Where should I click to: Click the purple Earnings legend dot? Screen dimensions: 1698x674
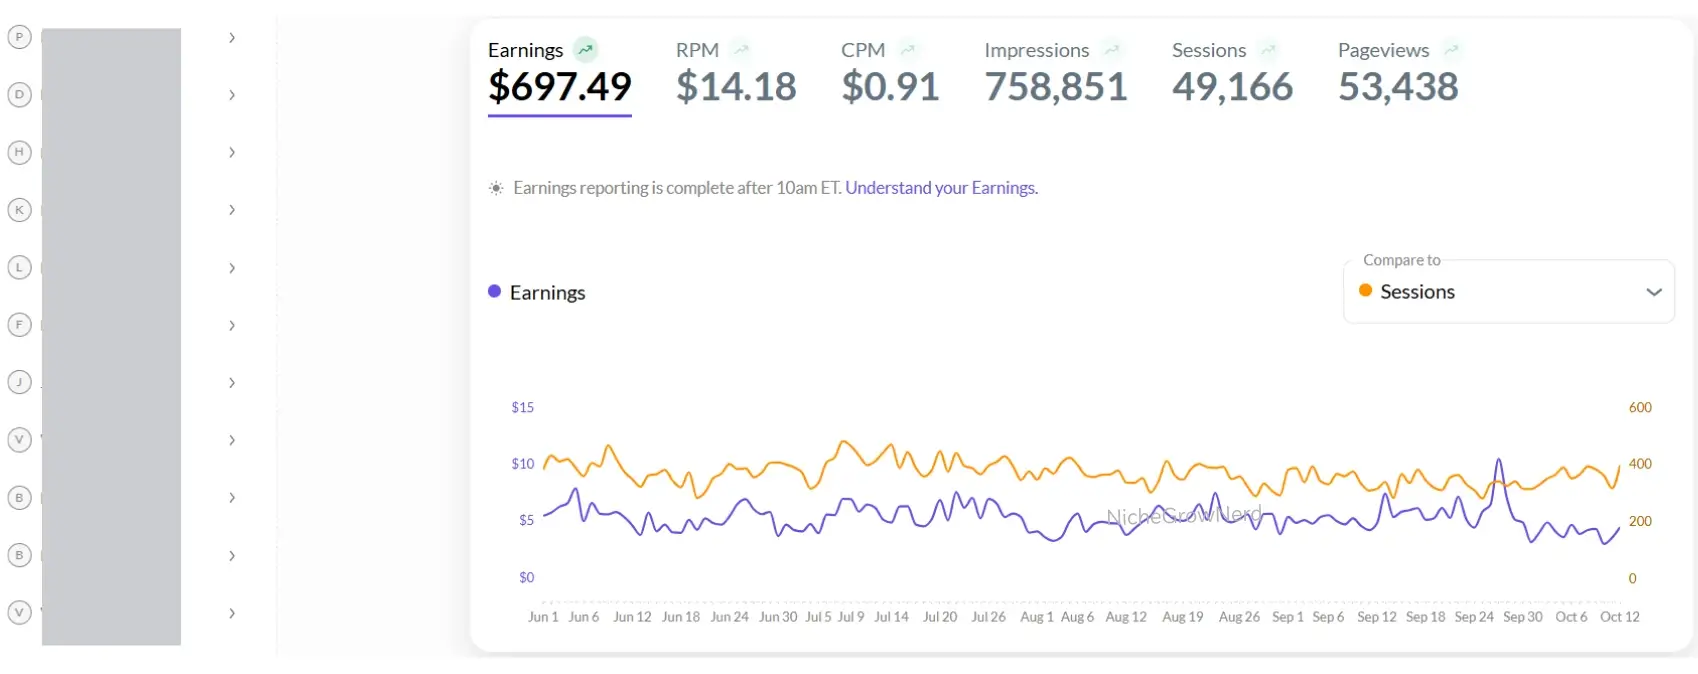tap(494, 291)
